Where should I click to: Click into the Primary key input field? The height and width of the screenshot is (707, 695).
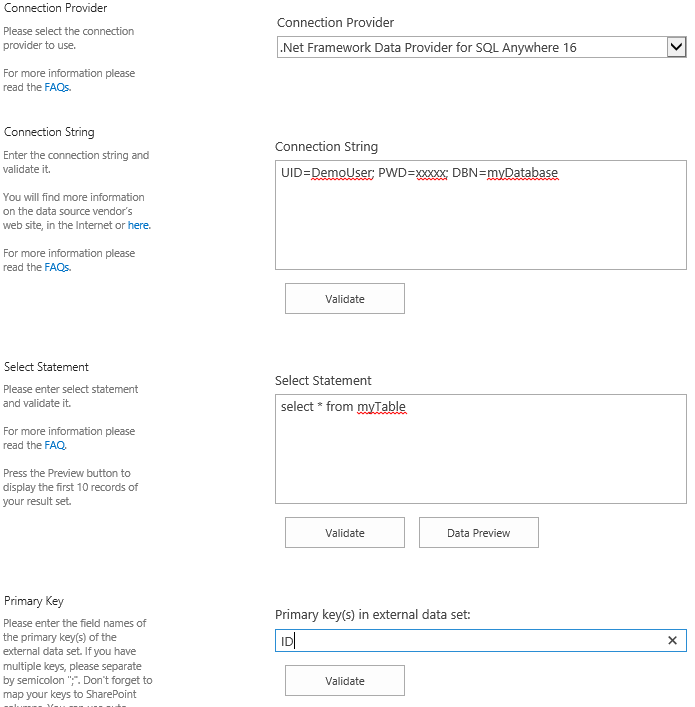(x=470, y=641)
